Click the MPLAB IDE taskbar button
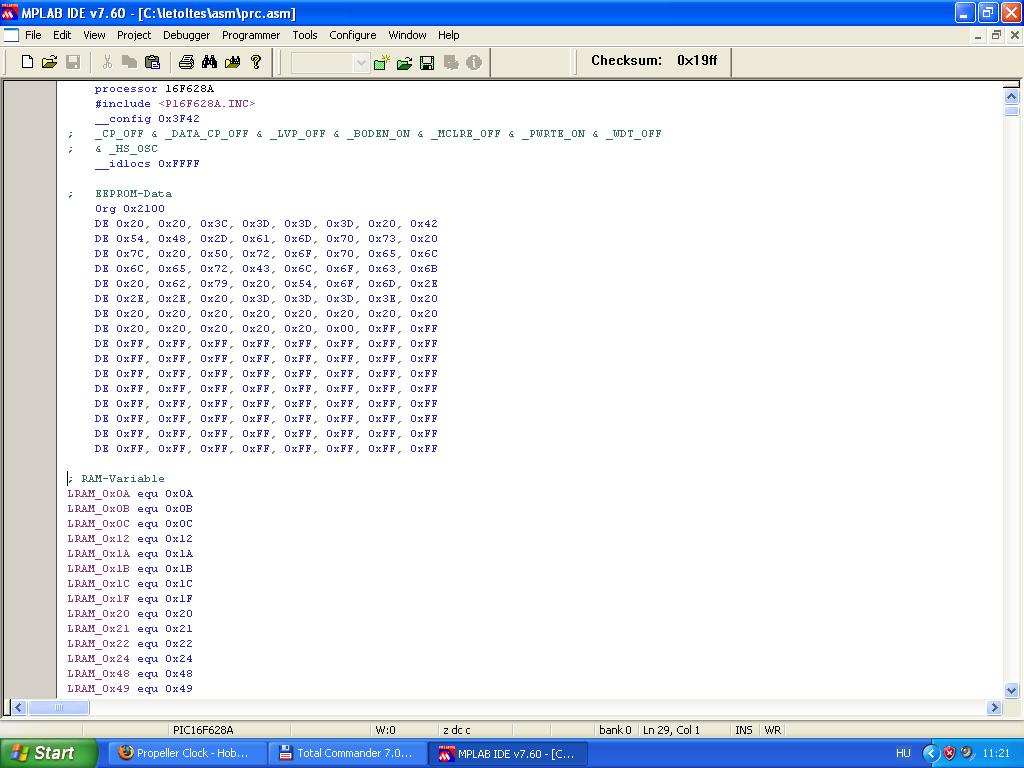 point(507,754)
